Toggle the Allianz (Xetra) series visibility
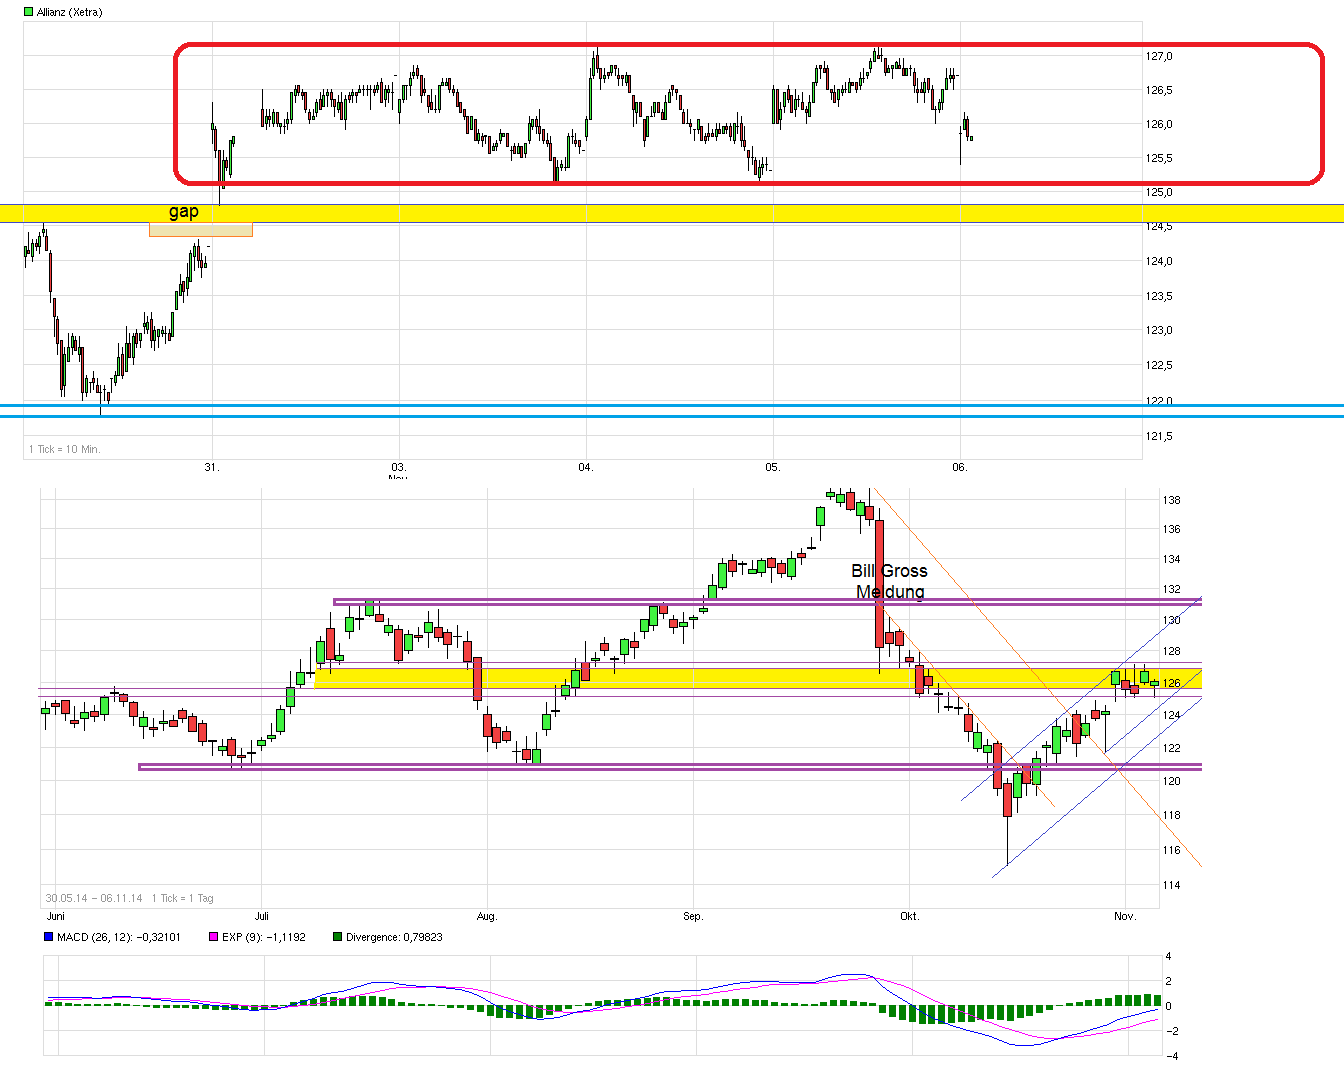The height and width of the screenshot is (1082, 1344). (27, 12)
